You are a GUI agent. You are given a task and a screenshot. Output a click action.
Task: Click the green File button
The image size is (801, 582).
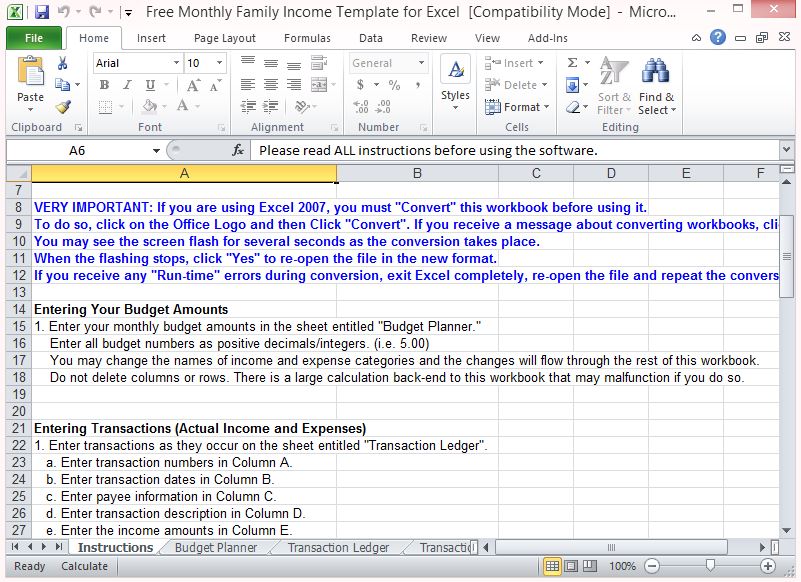click(x=33, y=38)
